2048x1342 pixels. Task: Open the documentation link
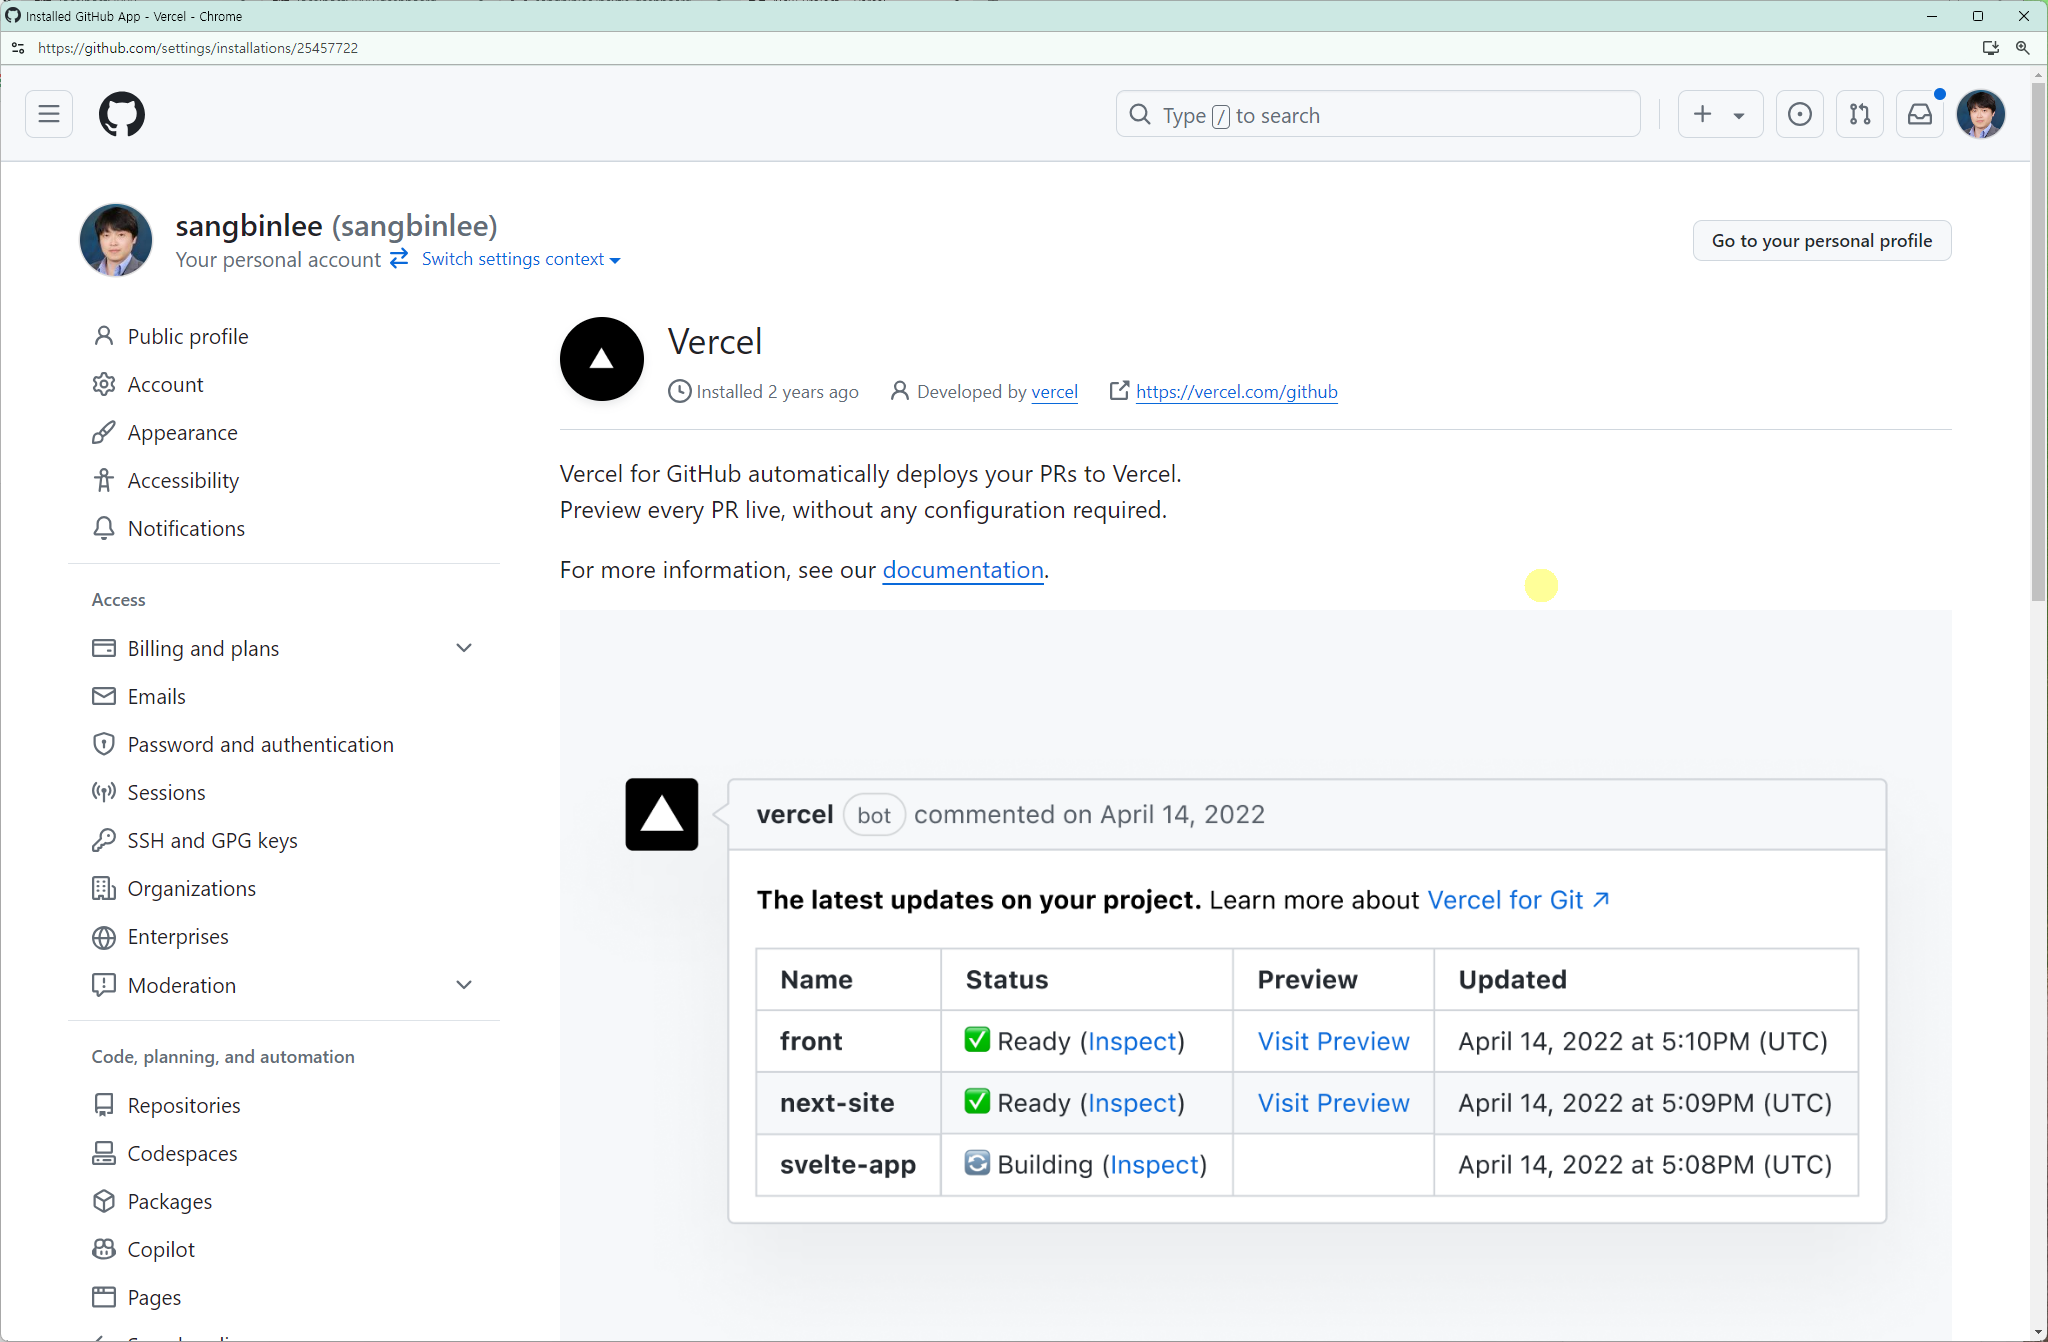pyautogui.click(x=962, y=570)
